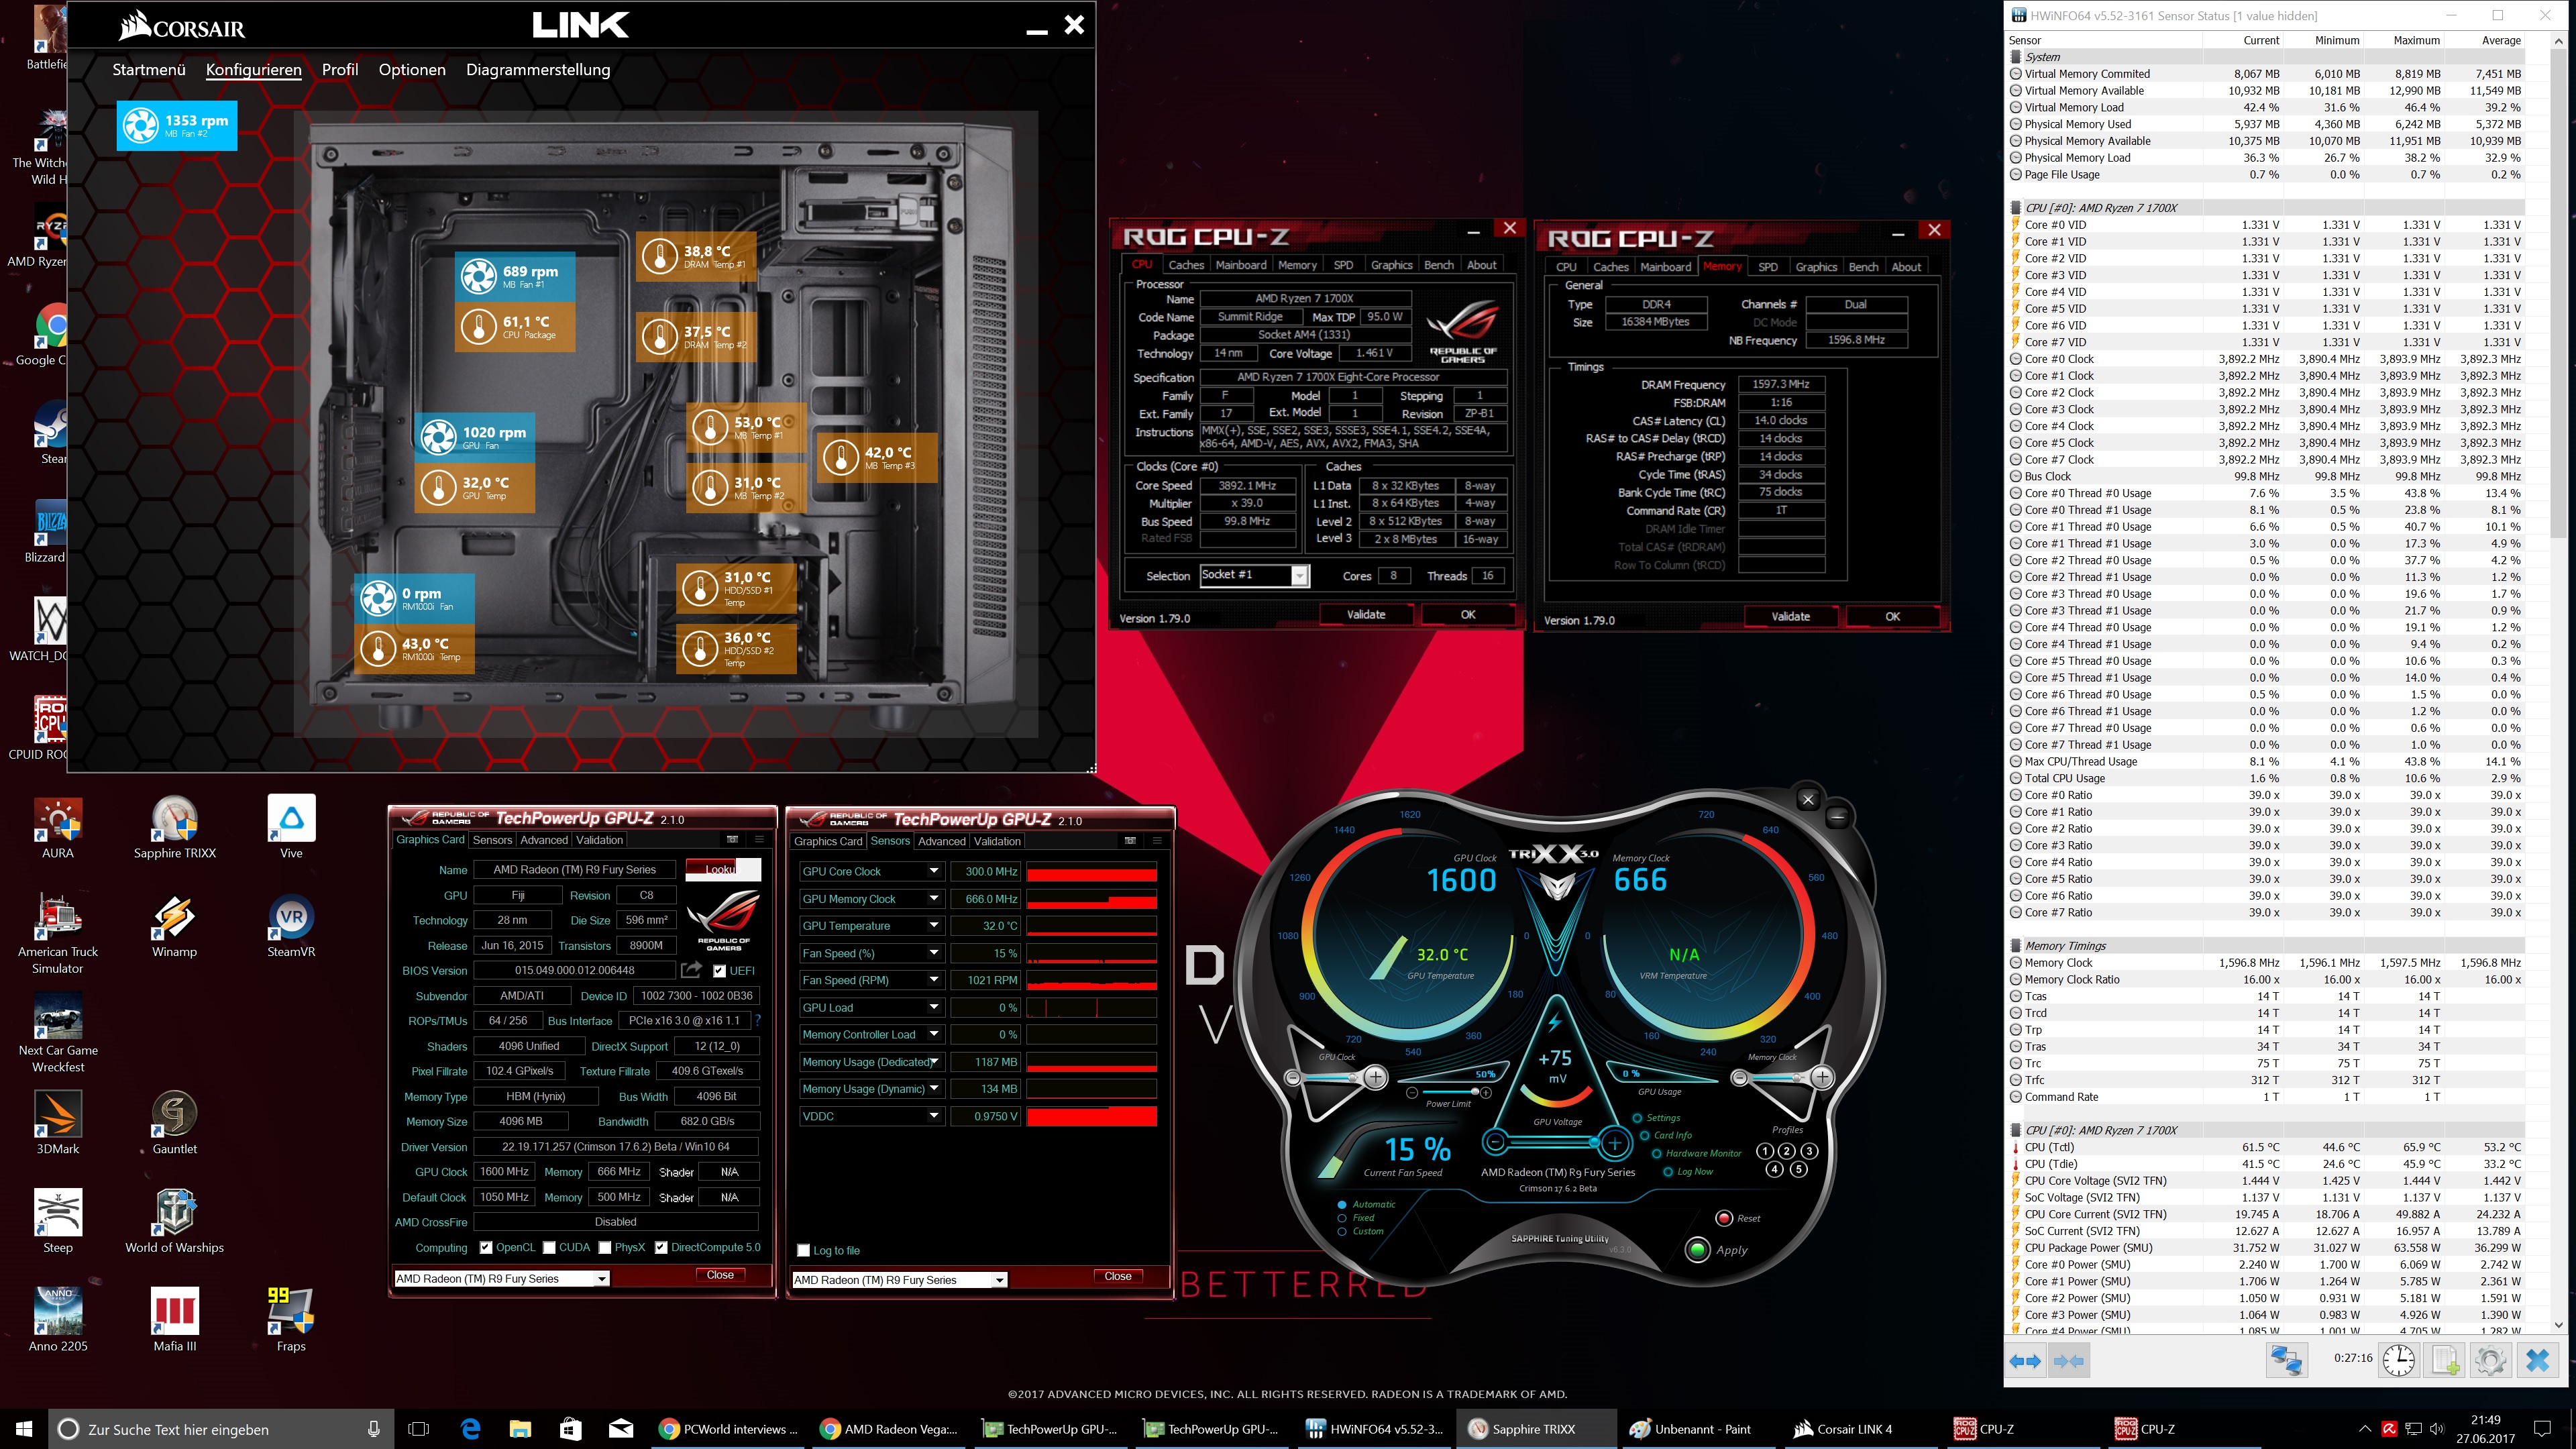This screenshot has width=2576, height=1449.
Task: Switch to CPU-Z Mainboard tab
Action: point(1240,265)
